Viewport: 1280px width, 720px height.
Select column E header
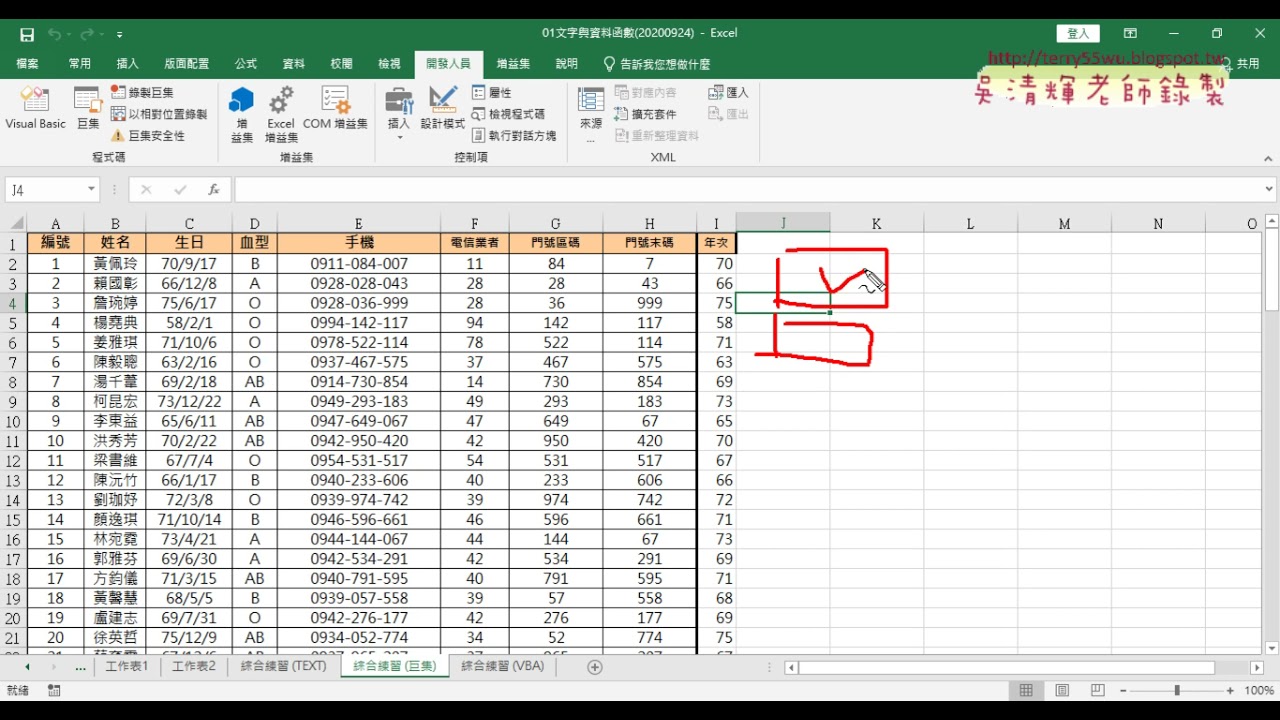(358, 224)
